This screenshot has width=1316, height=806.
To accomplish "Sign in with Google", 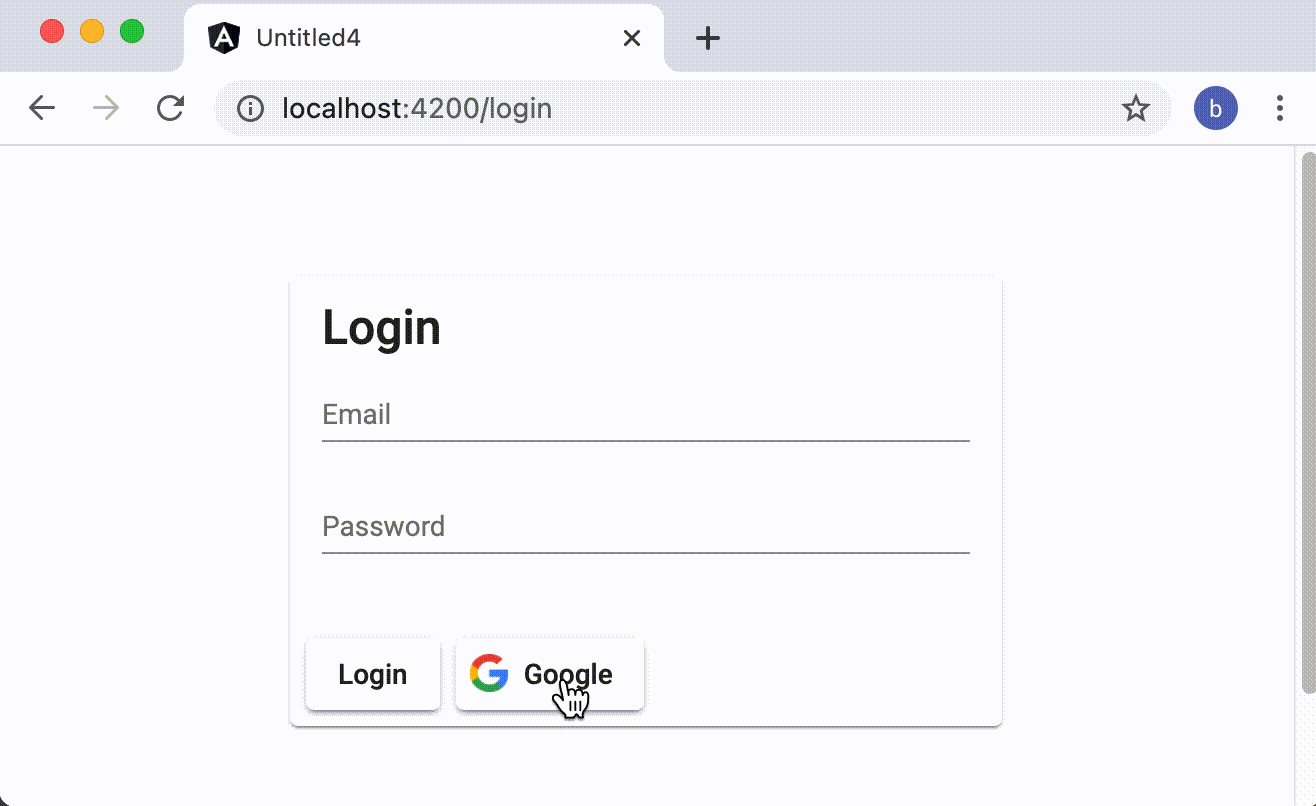I will point(549,673).
